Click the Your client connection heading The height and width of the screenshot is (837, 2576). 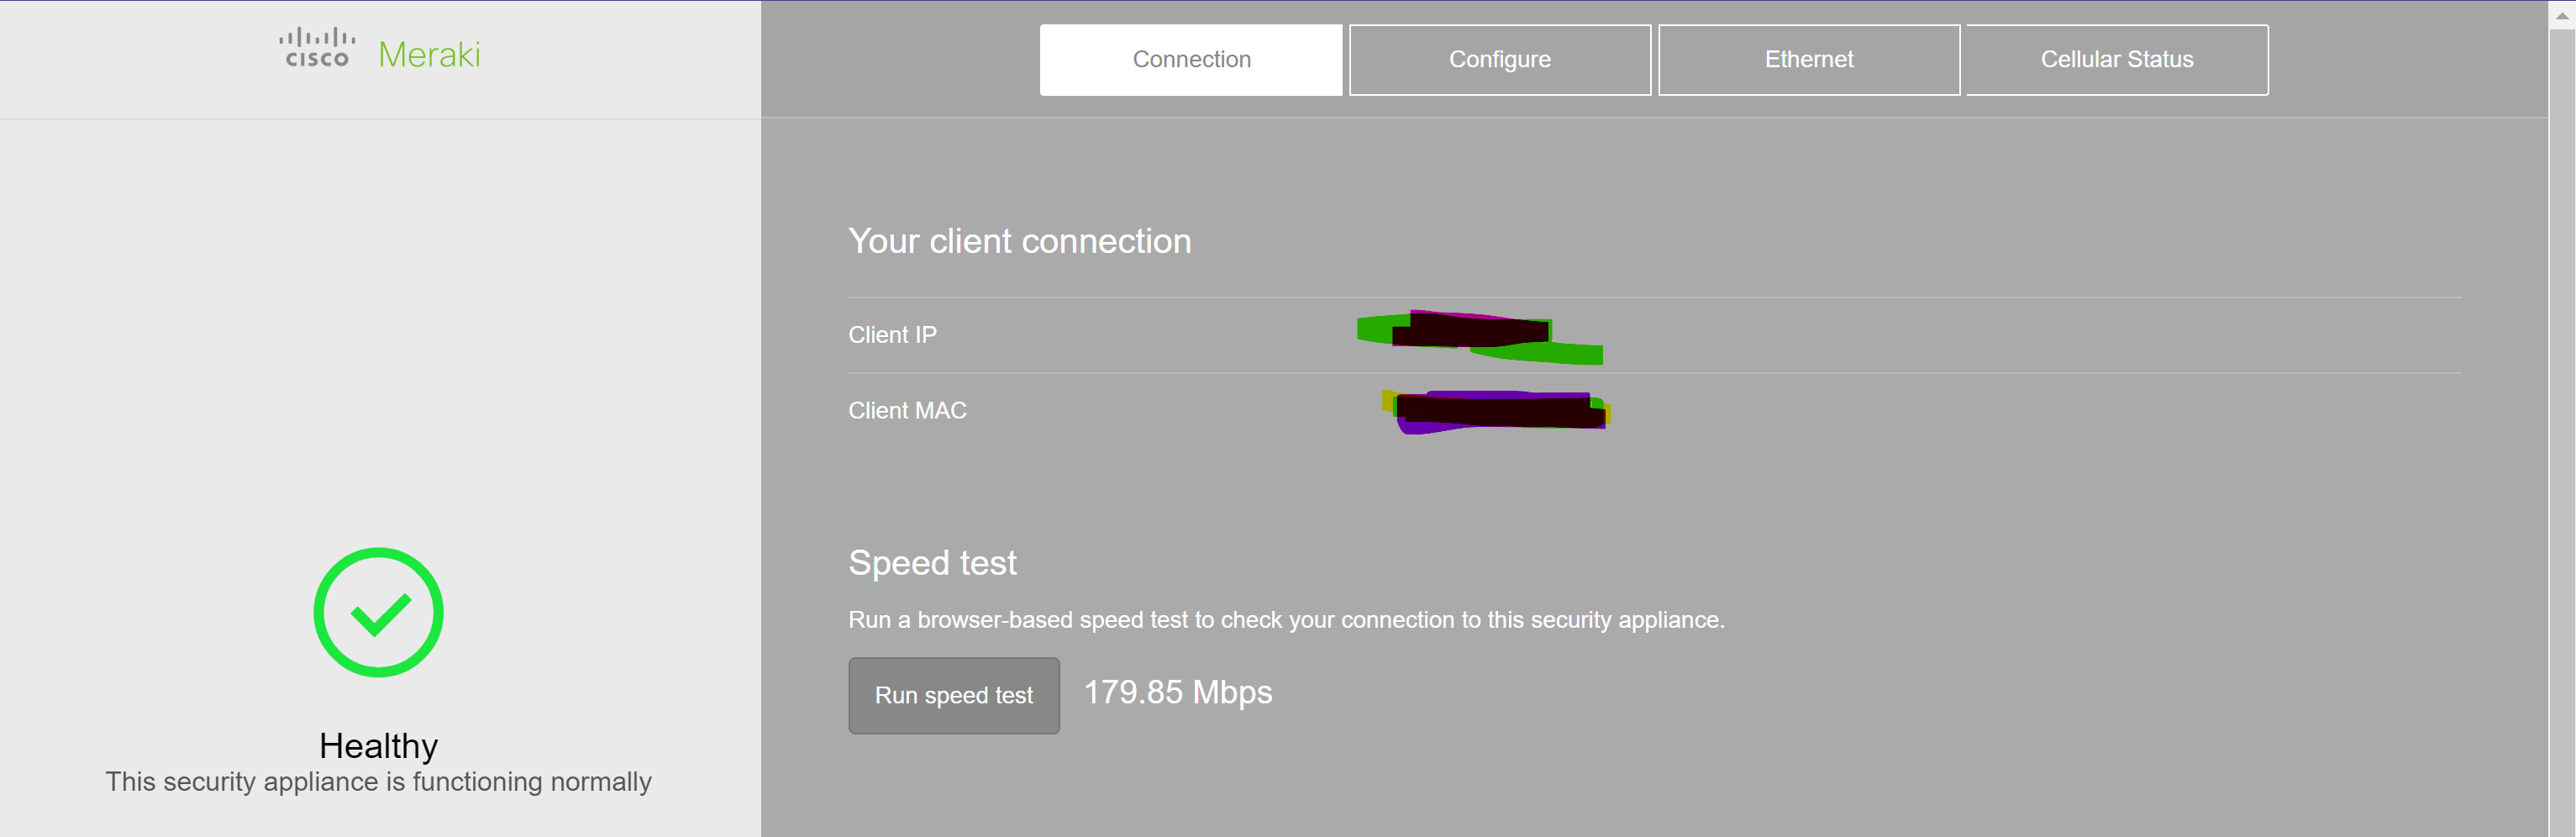(1019, 241)
